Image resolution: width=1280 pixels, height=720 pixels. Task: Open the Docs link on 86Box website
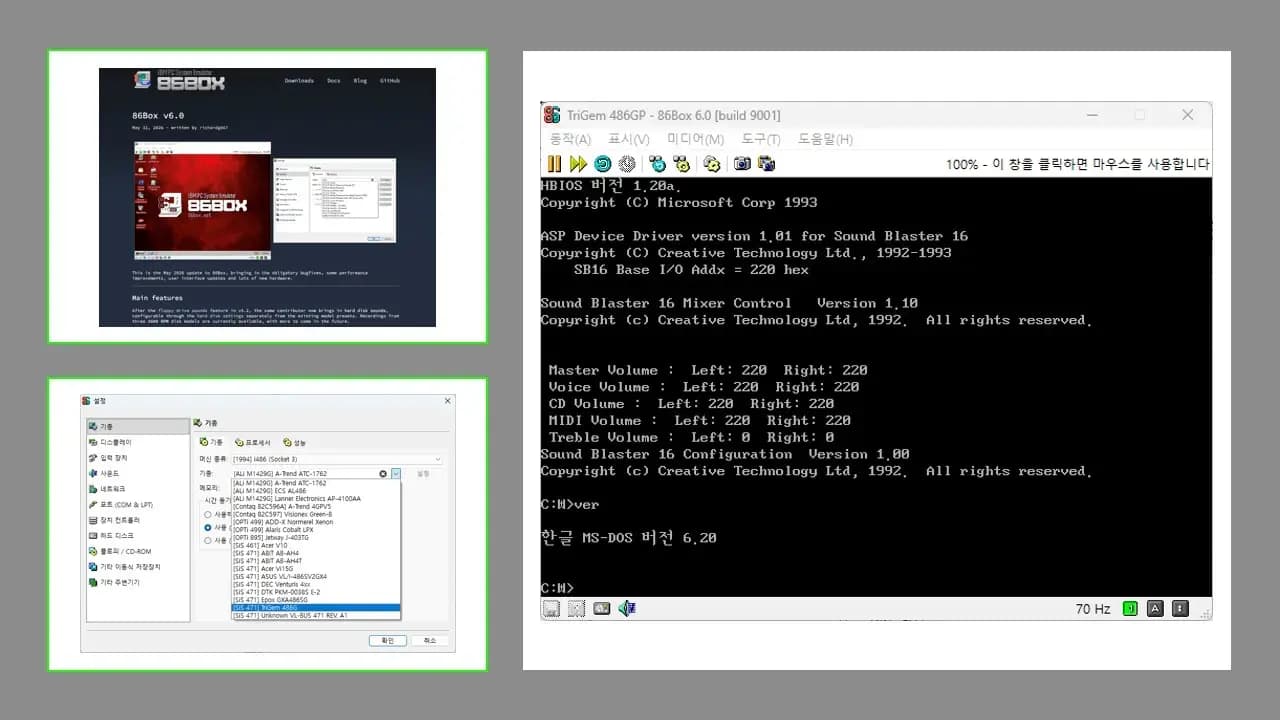[334, 81]
